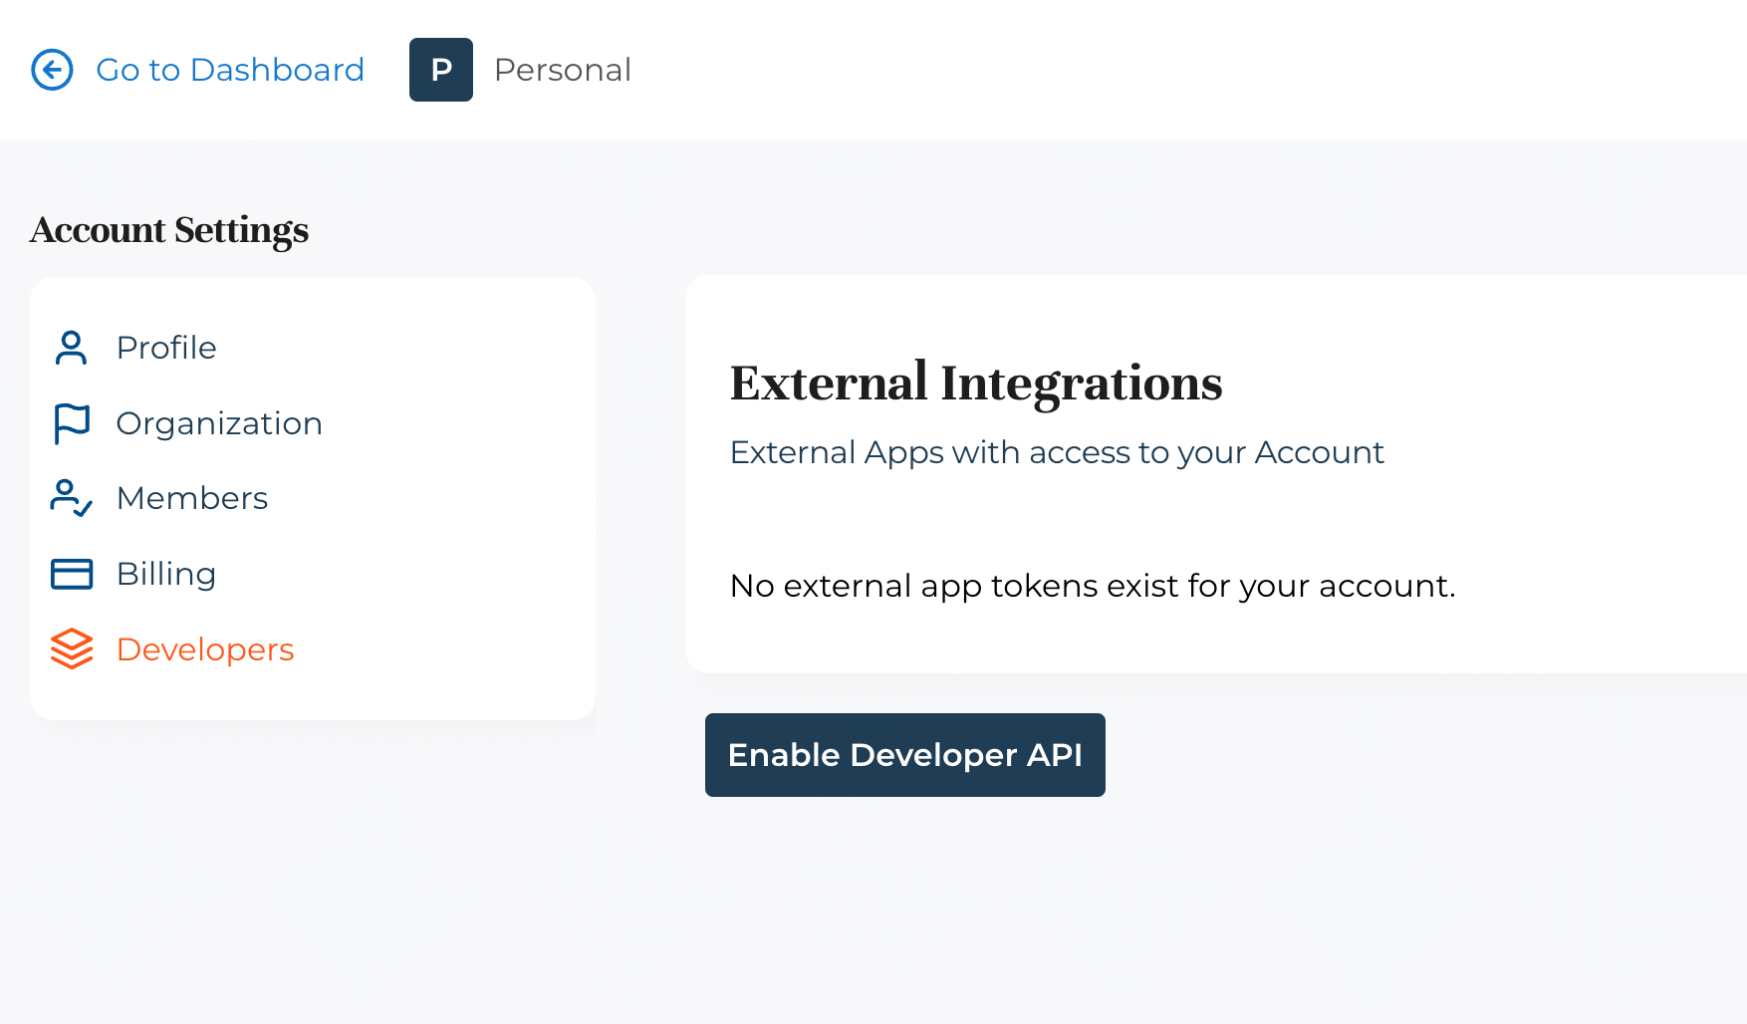Go to Dashboard link
This screenshot has width=1747, height=1024.
pos(230,70)
